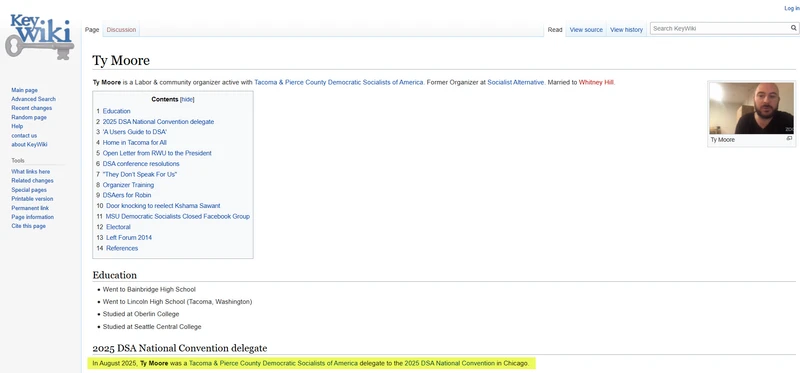Image resolution: width=800 pixels, height=373 pixels.
Task: Click the Education section heading
Action: [x=115, y=276]
